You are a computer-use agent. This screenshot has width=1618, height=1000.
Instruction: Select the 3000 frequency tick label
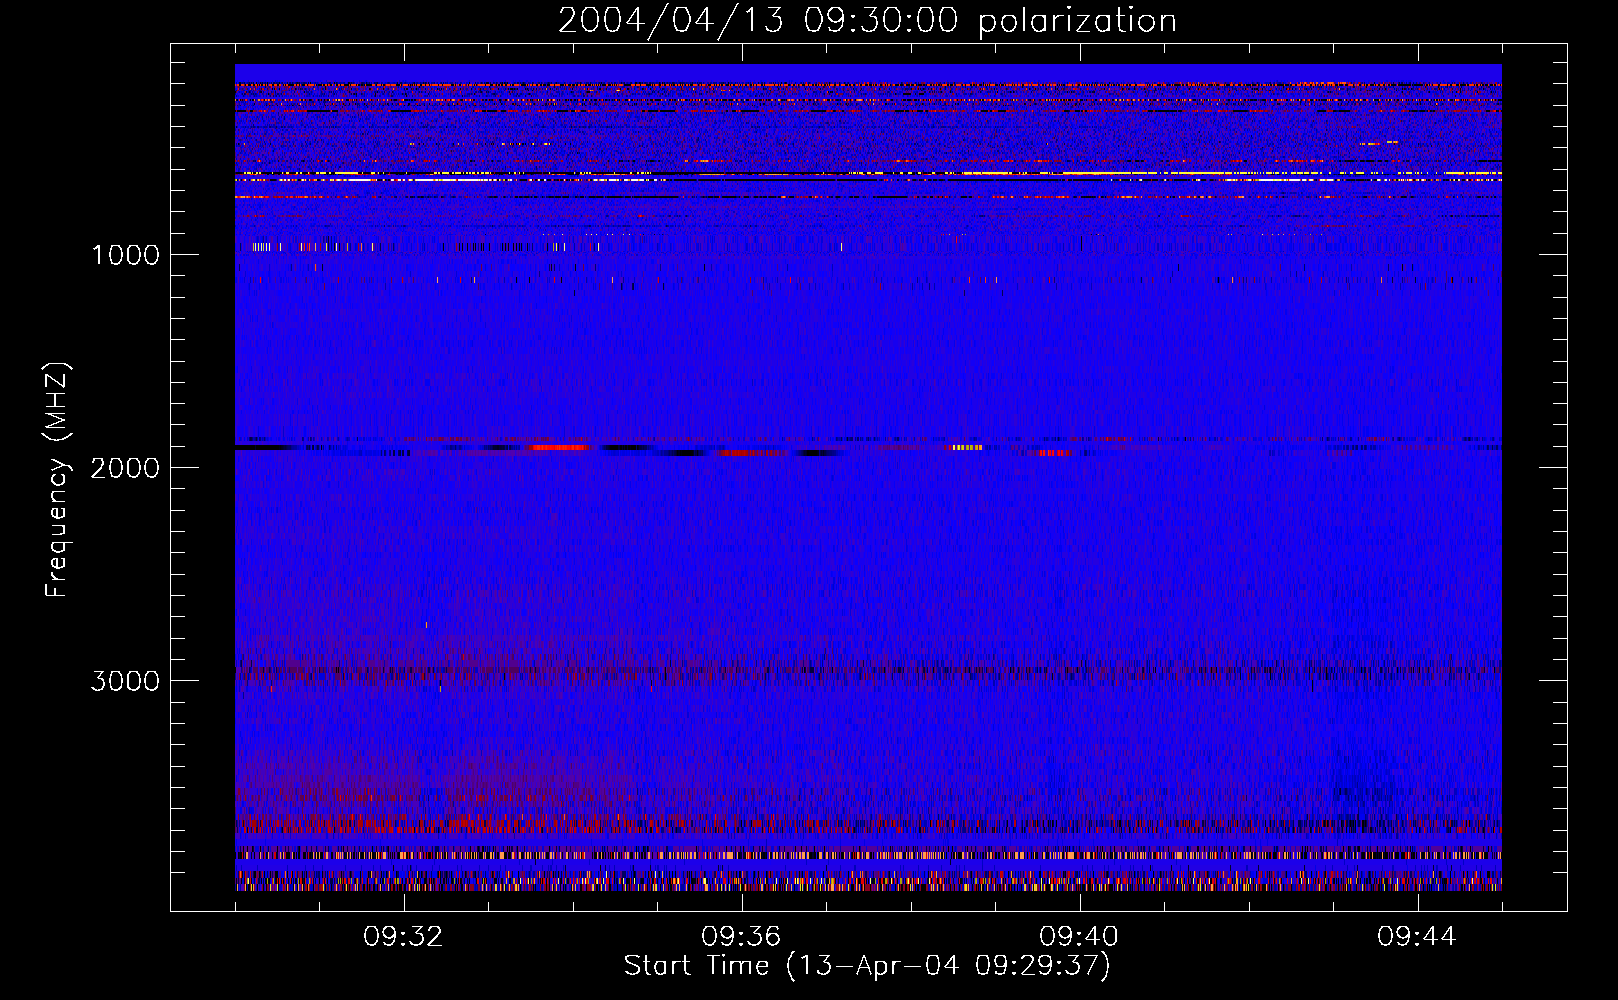point(125,681)
